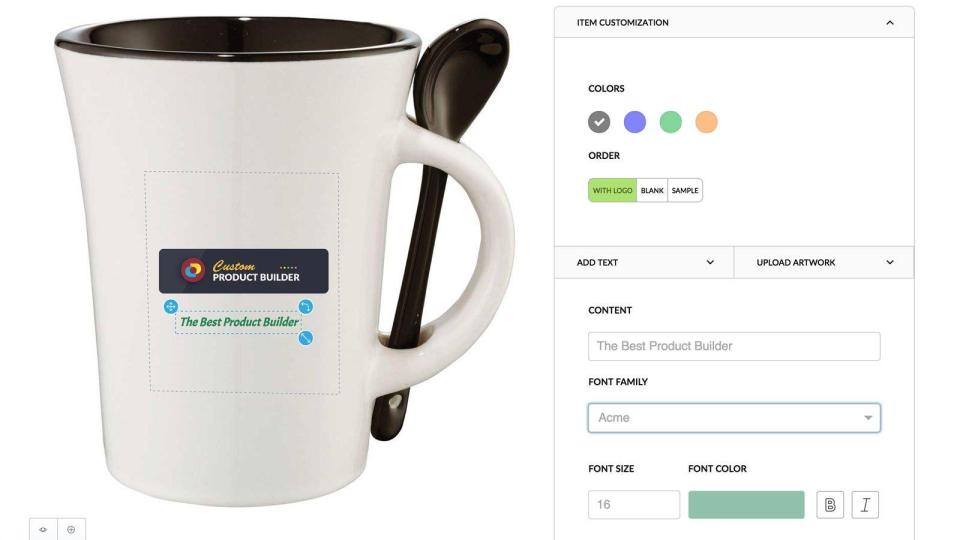The width and height of the screenshot is (960, 540).
Task: Expand the Add Text section
Action: coord(644,262)
